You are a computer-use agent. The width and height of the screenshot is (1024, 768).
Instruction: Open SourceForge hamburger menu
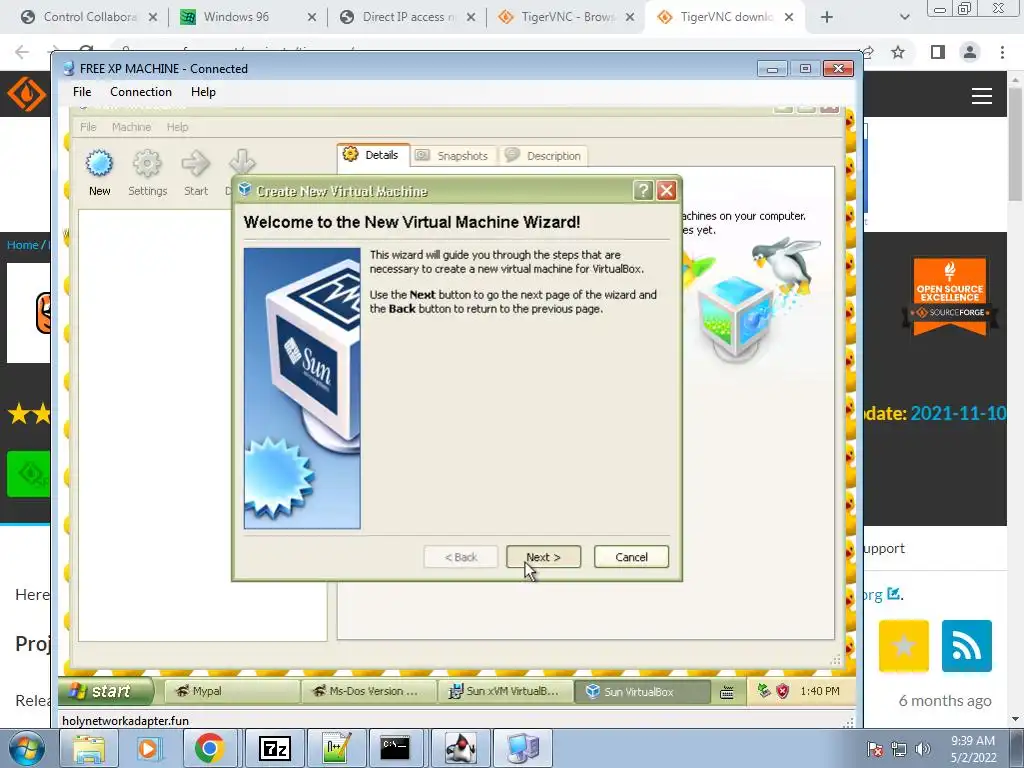[x=982, y=96]
